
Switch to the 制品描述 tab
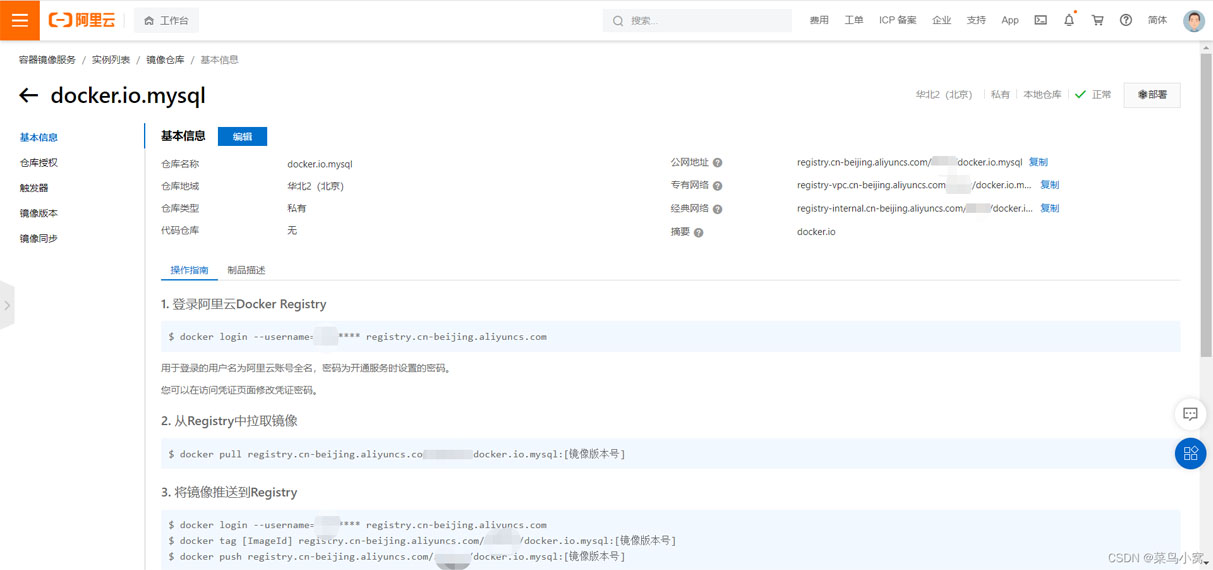[246, 270]
